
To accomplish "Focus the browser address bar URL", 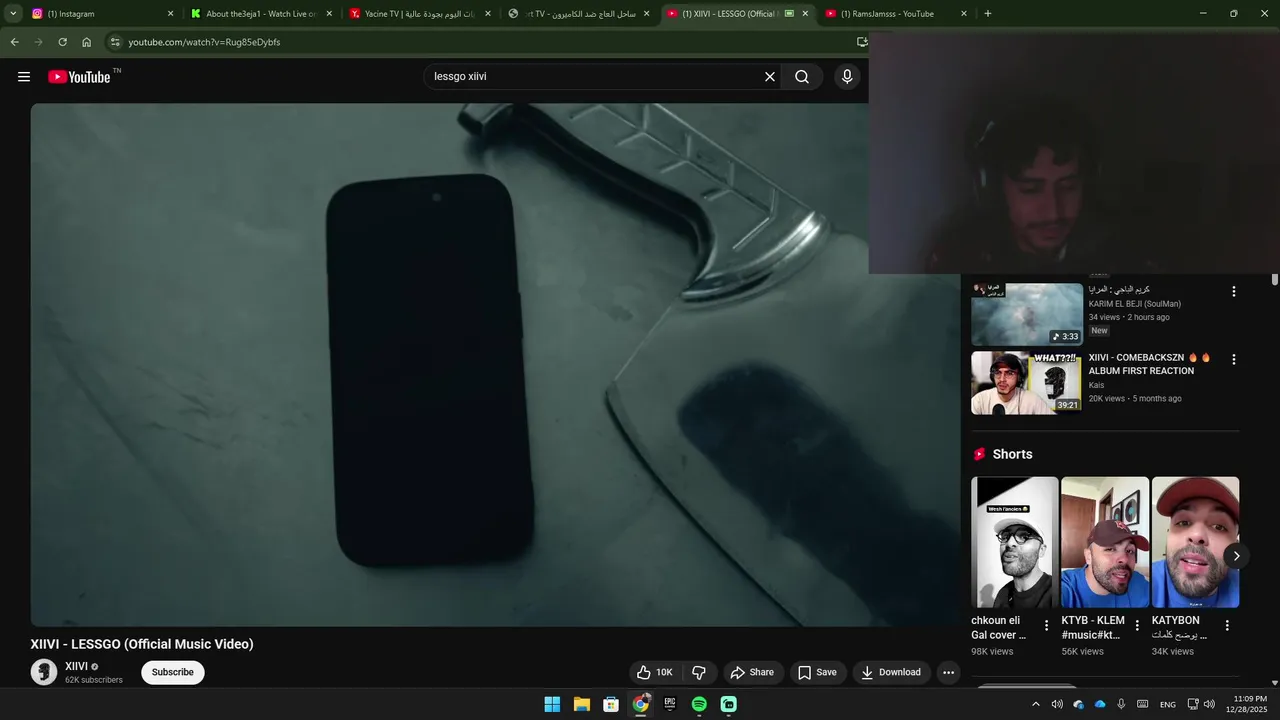I will [x=204, y=42].
